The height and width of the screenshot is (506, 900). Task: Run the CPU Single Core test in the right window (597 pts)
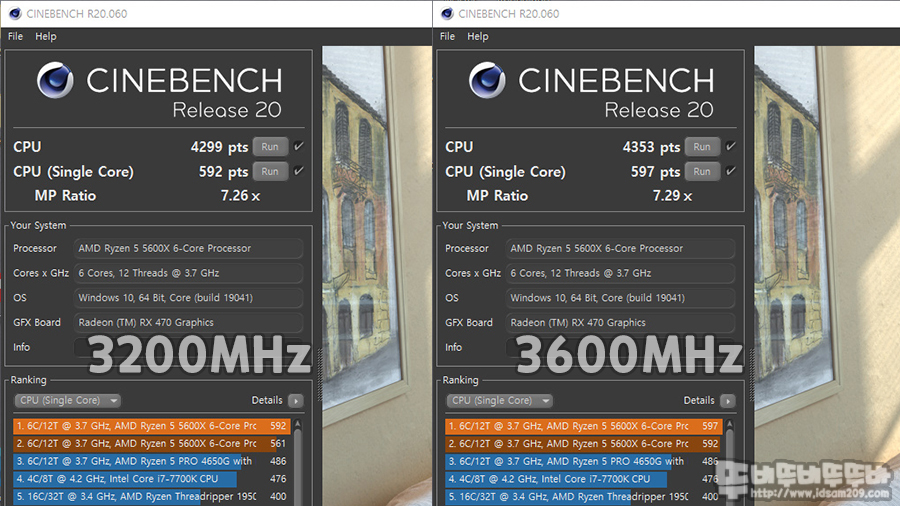click(x=702, y=172)
